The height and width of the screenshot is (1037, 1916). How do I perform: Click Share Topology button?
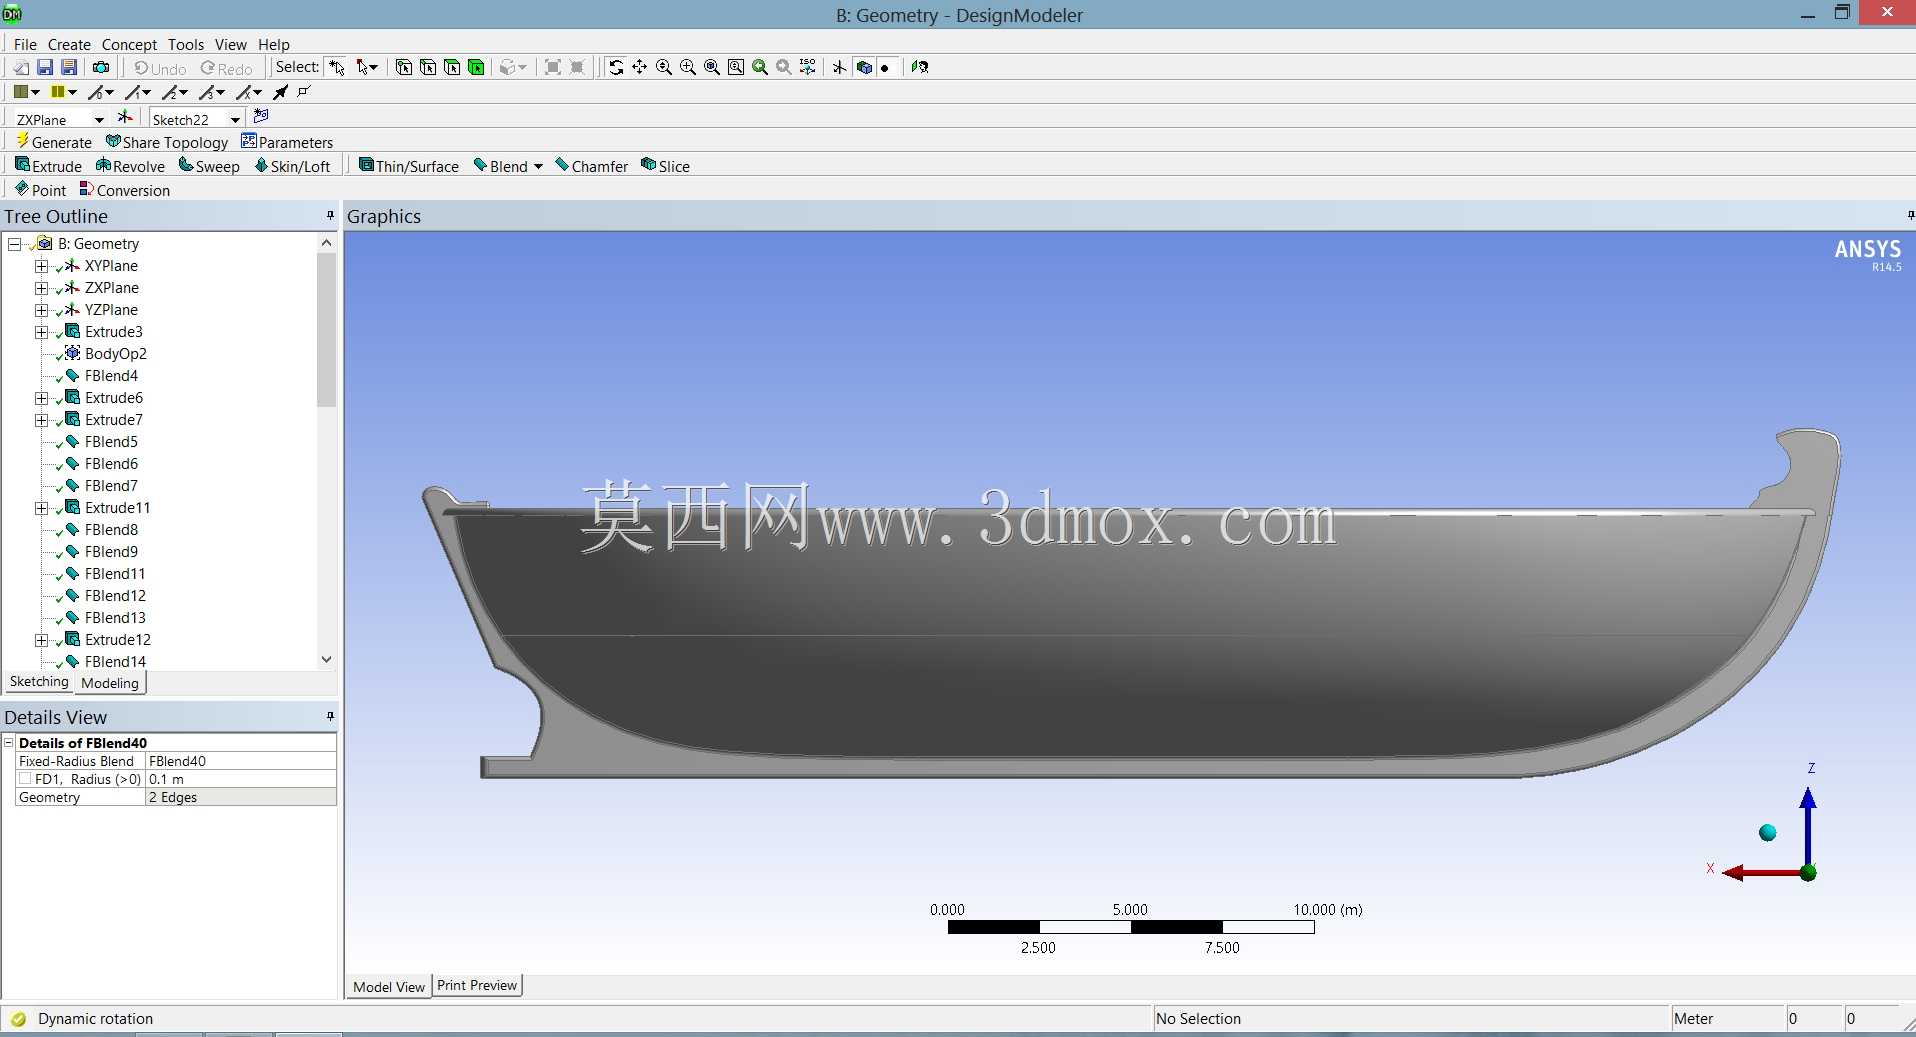(x=167, y=142)
